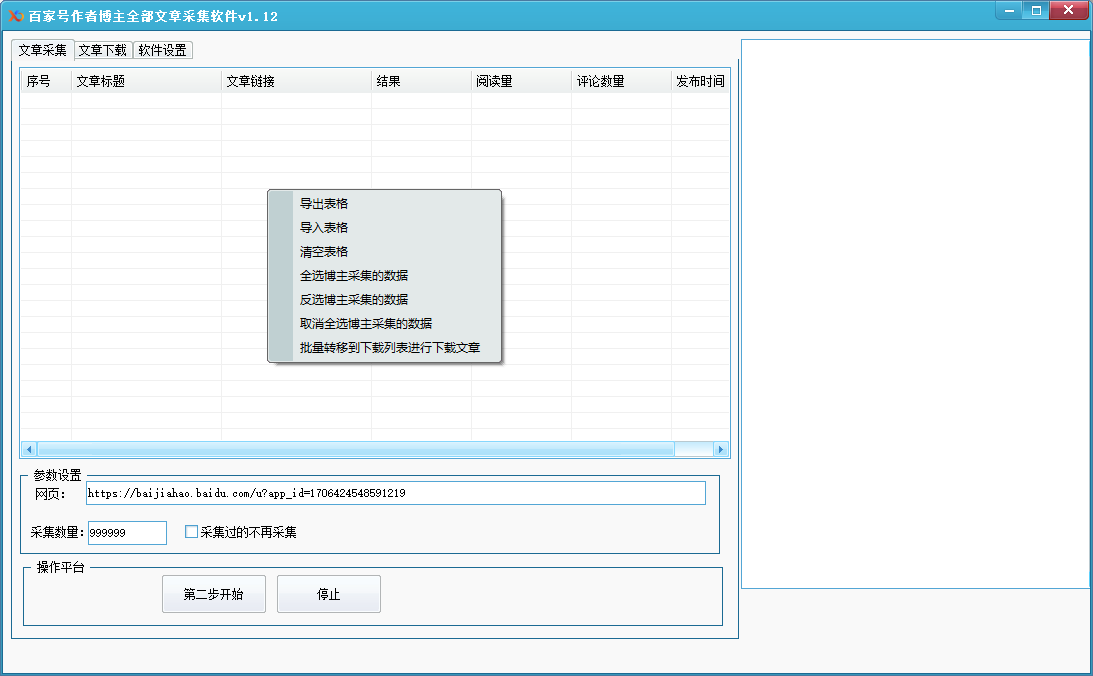This screenshot has height=676, width=1093.
Task: Open the 文章下载 tab
Action: (x=102, y=50)
